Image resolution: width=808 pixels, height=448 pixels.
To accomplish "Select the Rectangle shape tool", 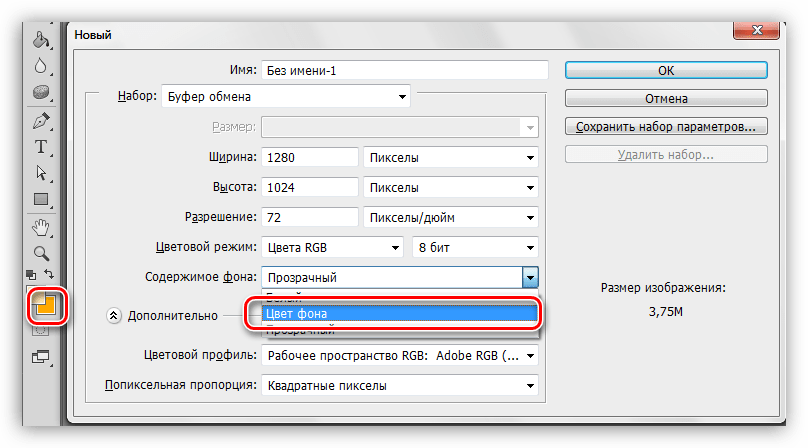I will click(41, 200).
